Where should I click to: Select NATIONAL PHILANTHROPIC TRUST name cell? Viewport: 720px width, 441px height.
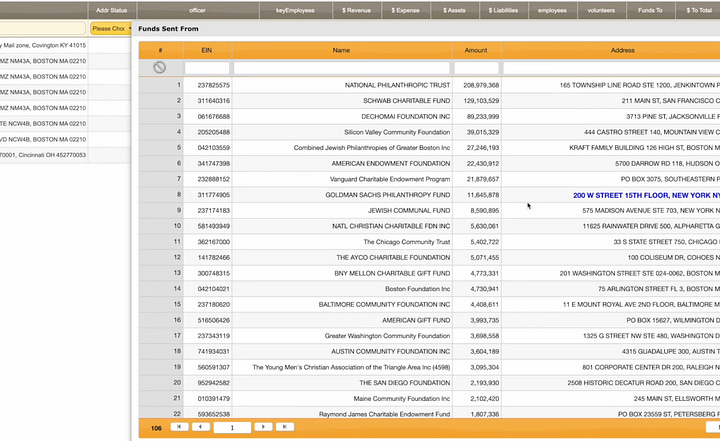tap(342, 85)
